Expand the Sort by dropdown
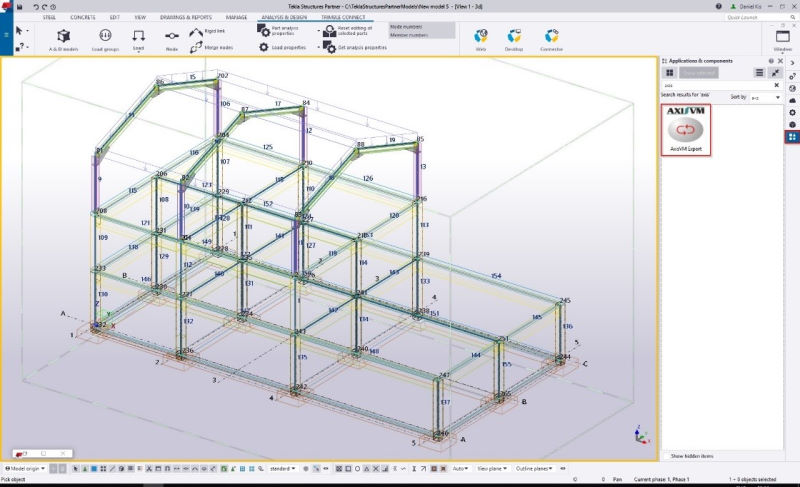800x487 pixels. 765,97
